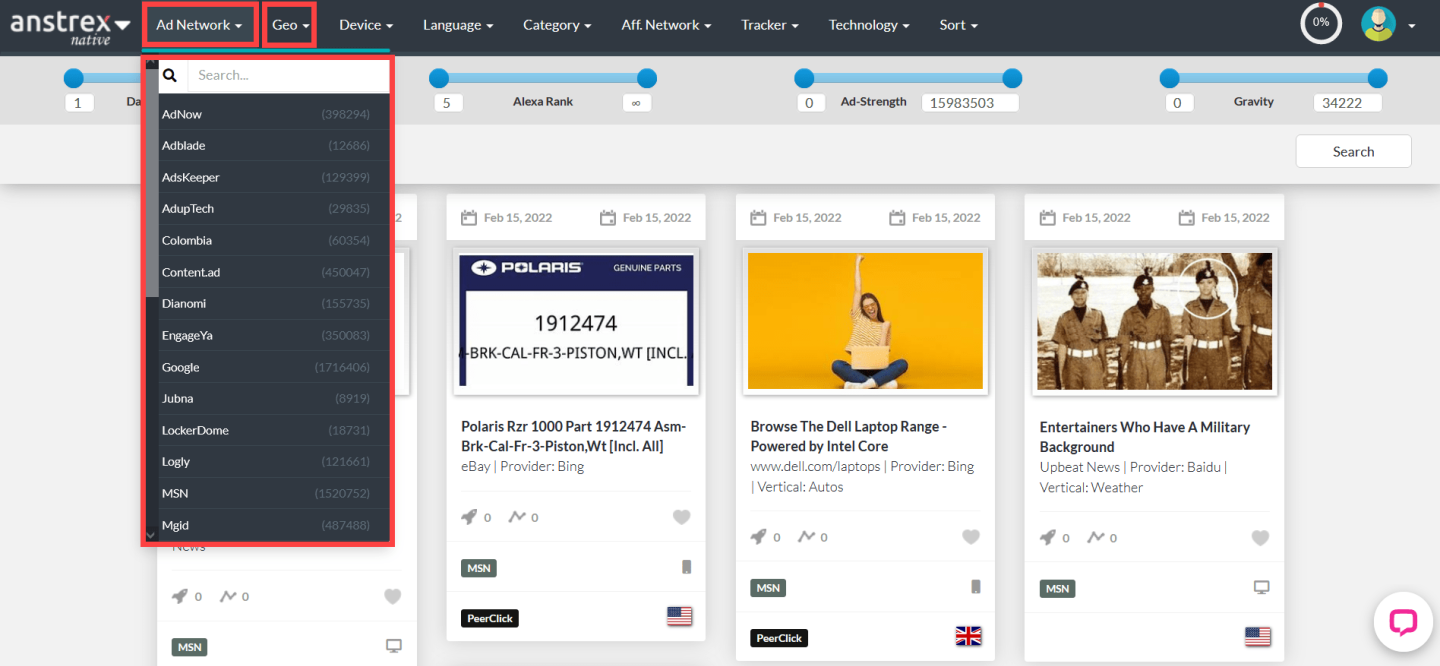The height and width of the screenshot is (666, 1440).
Task: Focus the ad network search input field
Action: 288,75
